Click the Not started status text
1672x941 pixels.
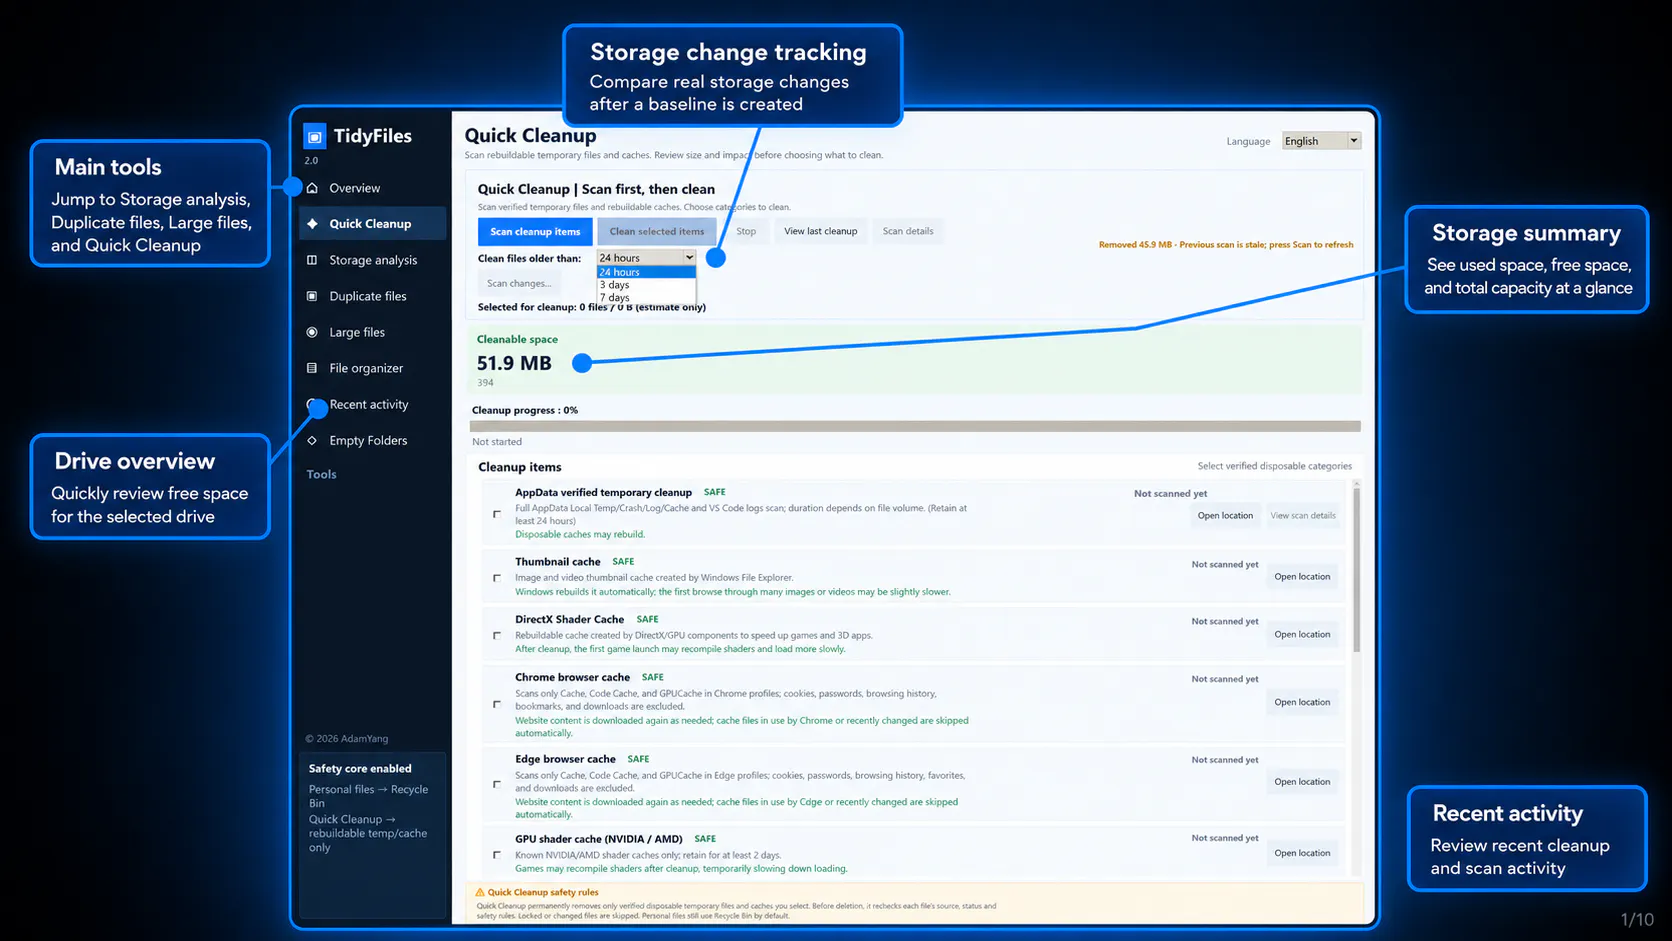(x=496, y=442)
